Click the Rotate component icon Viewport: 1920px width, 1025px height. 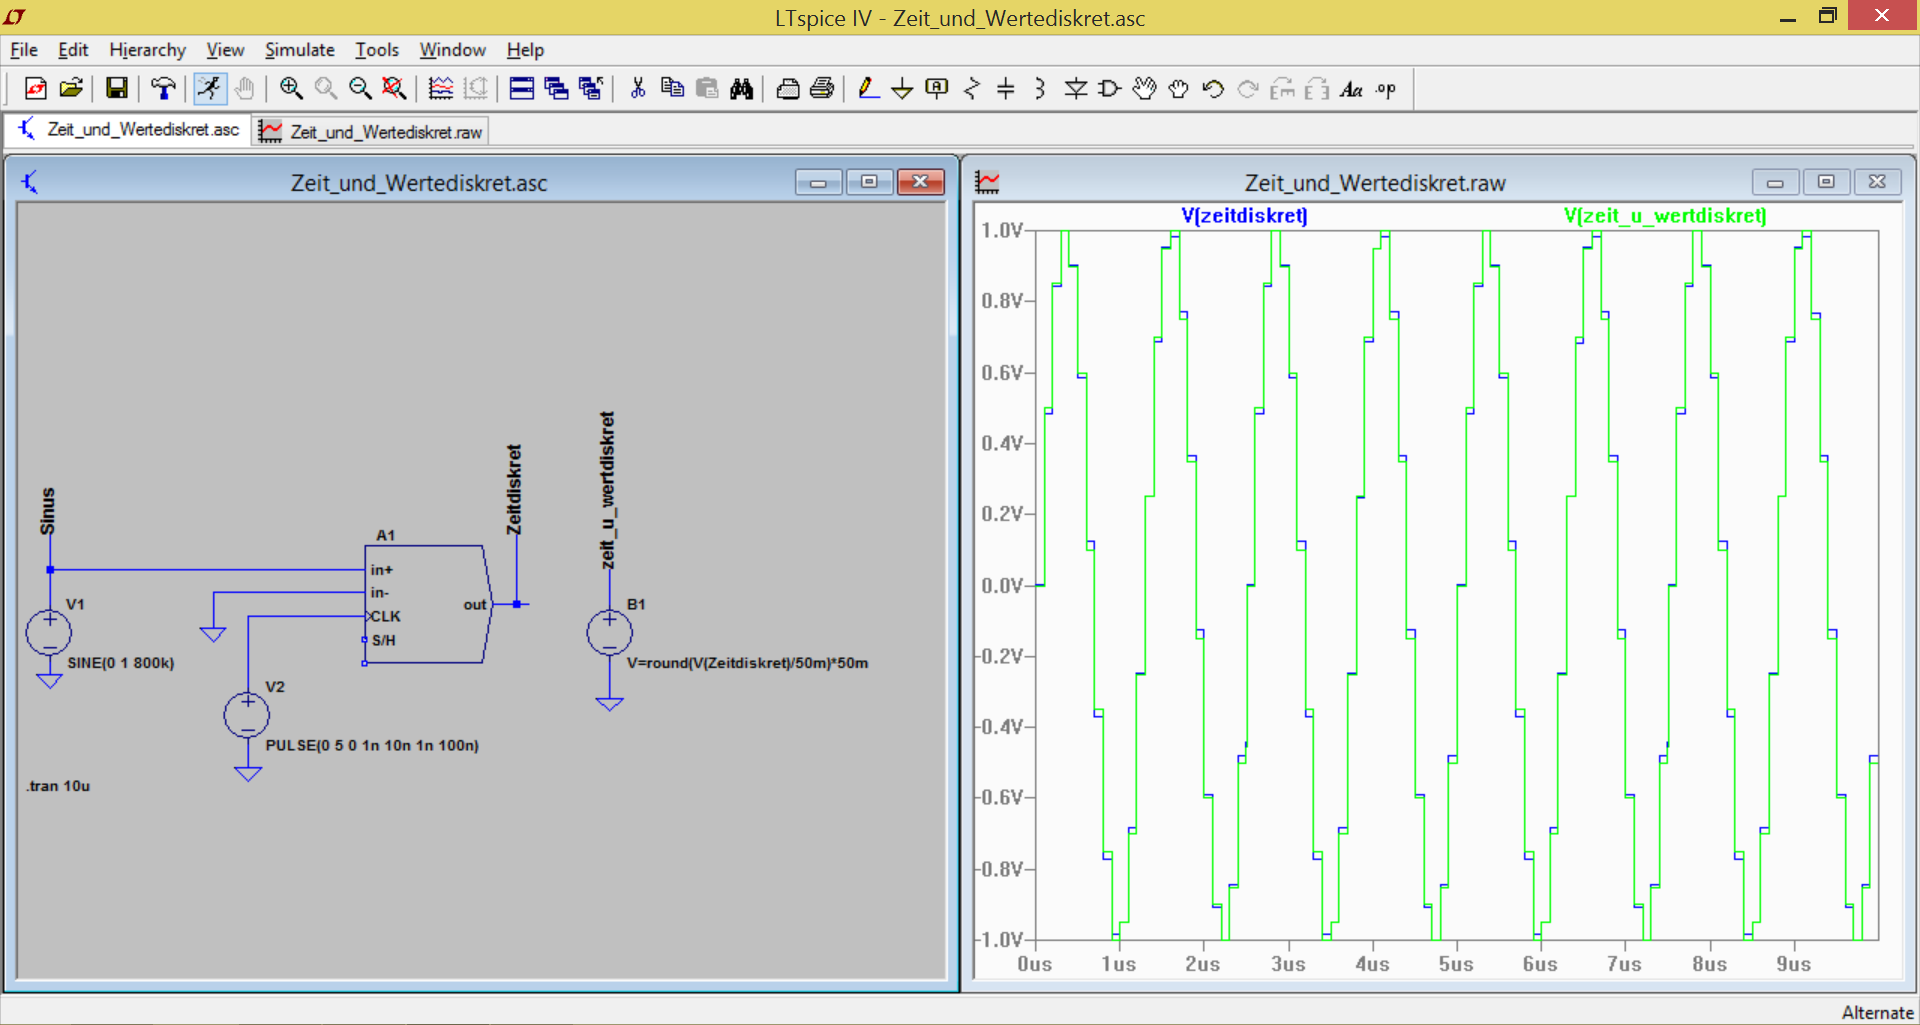point(1283,89)
